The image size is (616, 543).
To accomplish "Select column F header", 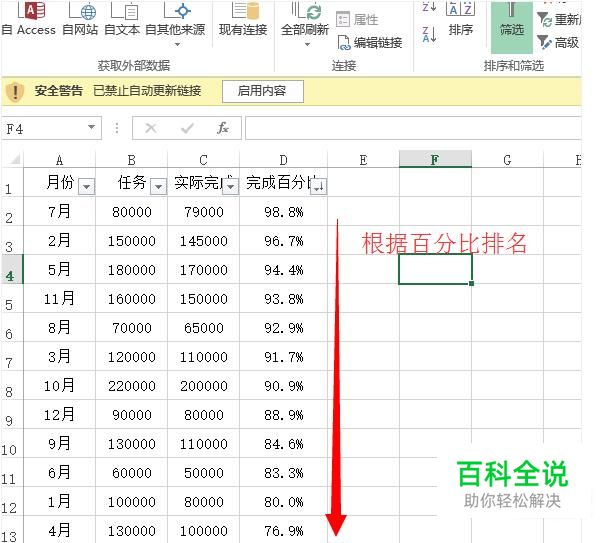I will coord(435,159).
